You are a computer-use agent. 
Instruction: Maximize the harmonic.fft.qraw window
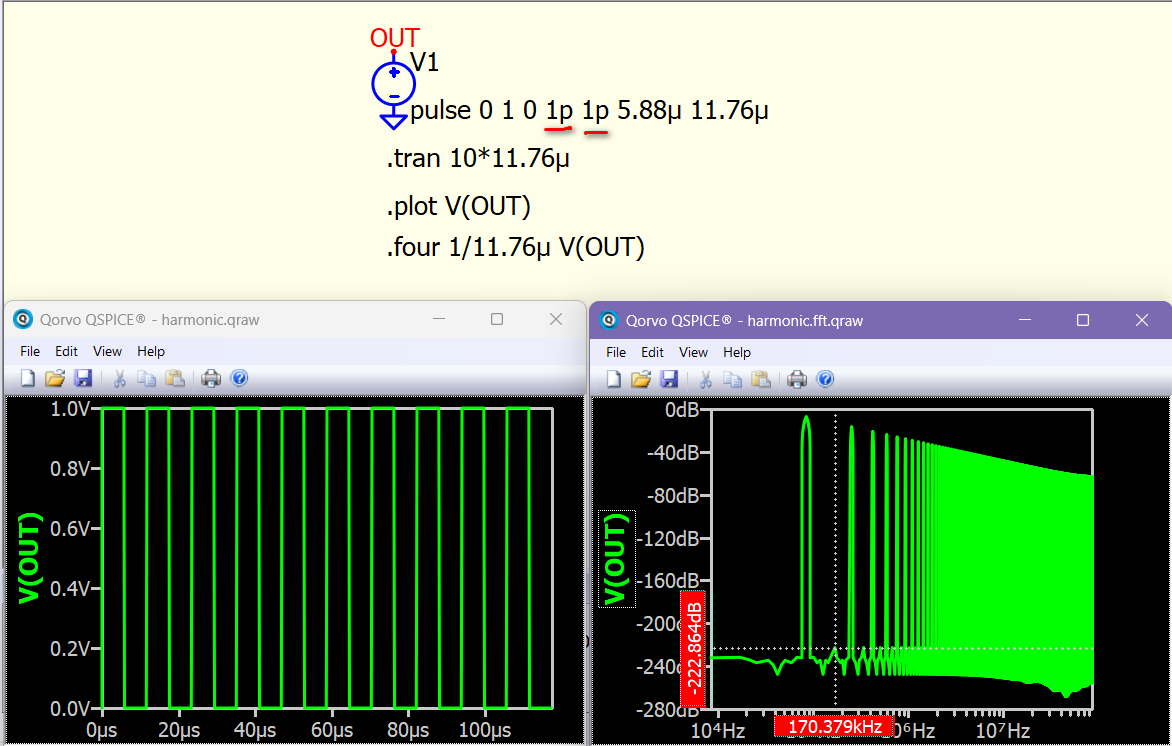pyautogui.click(x=1082, y=321)
